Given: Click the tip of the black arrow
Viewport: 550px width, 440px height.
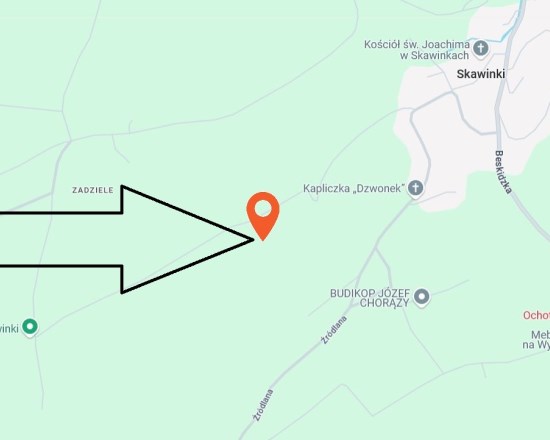Looking at the screenshot, I should coord(253,240).
